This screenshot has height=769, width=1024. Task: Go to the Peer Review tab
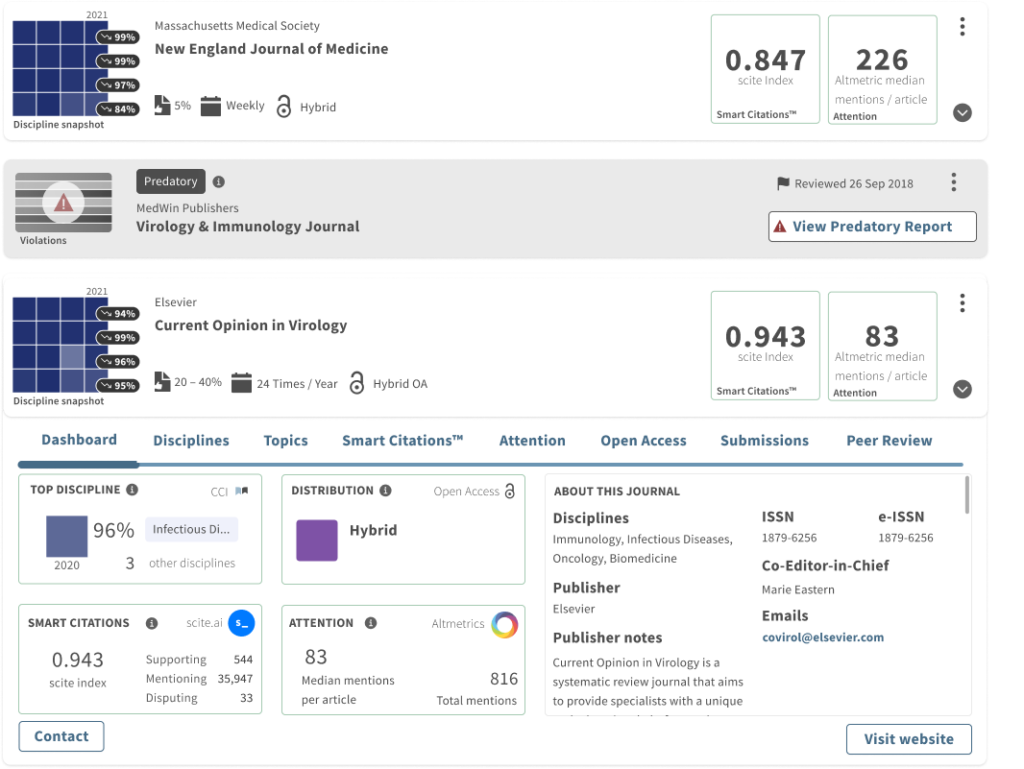pos(889,441)
